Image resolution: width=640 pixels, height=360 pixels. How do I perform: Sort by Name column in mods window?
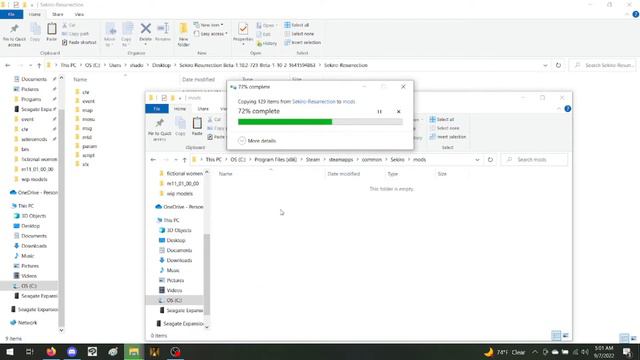click(225, 174)
